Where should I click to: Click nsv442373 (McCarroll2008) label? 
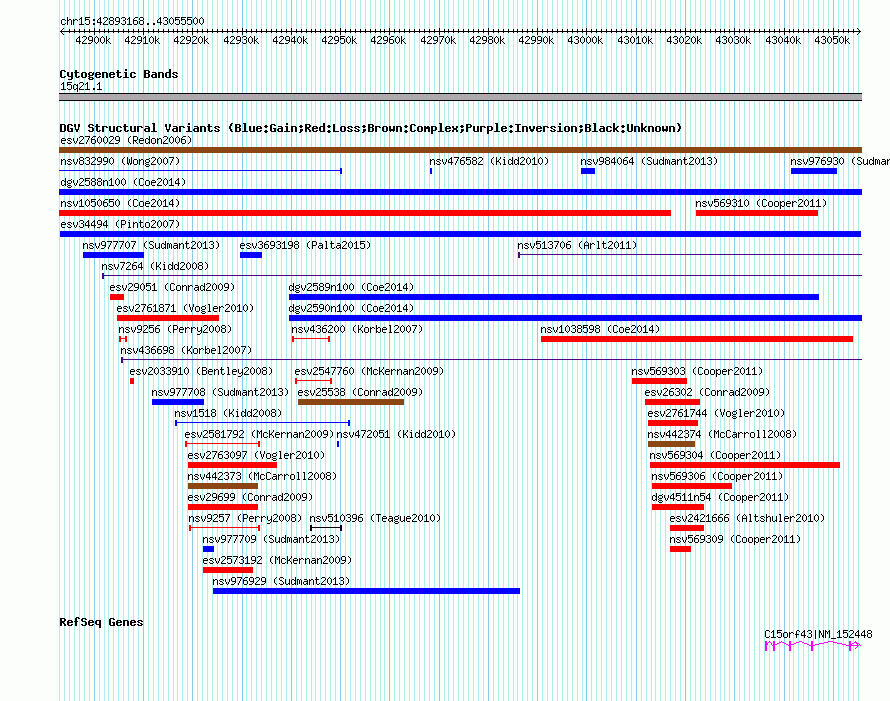[x=262, y=476]
